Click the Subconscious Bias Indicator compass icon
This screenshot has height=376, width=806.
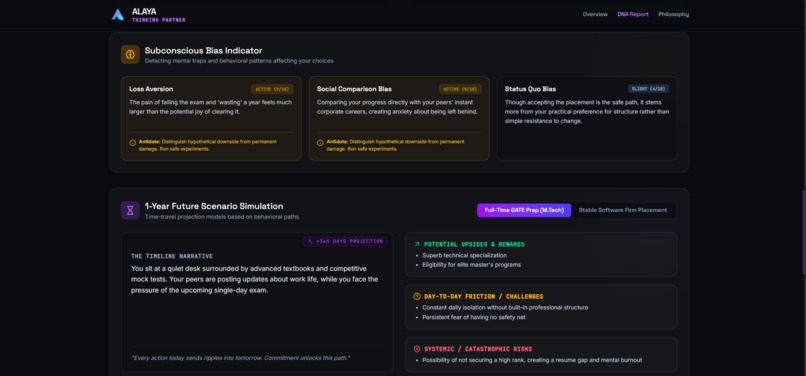130,55
